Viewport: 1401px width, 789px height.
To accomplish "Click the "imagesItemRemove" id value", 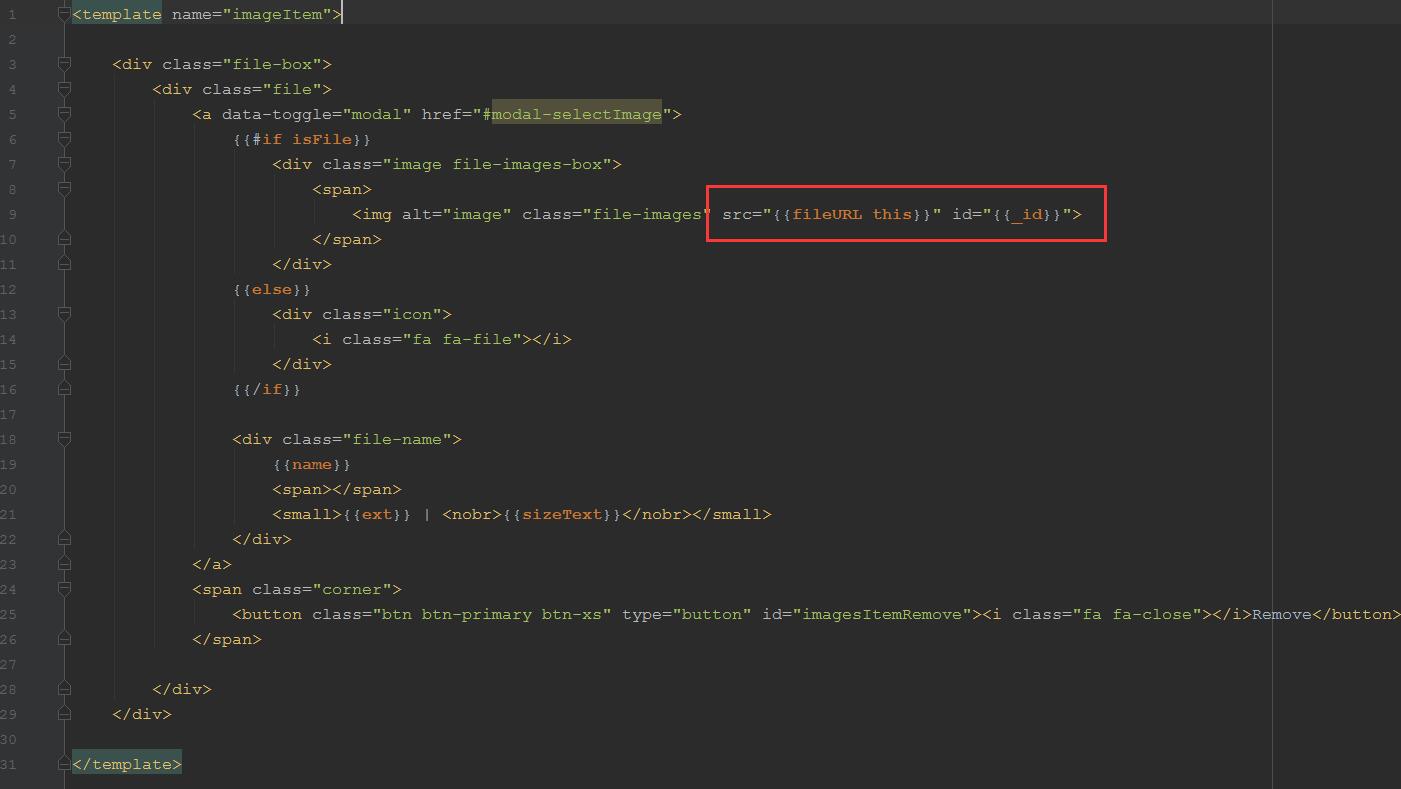I will (882, 614).
